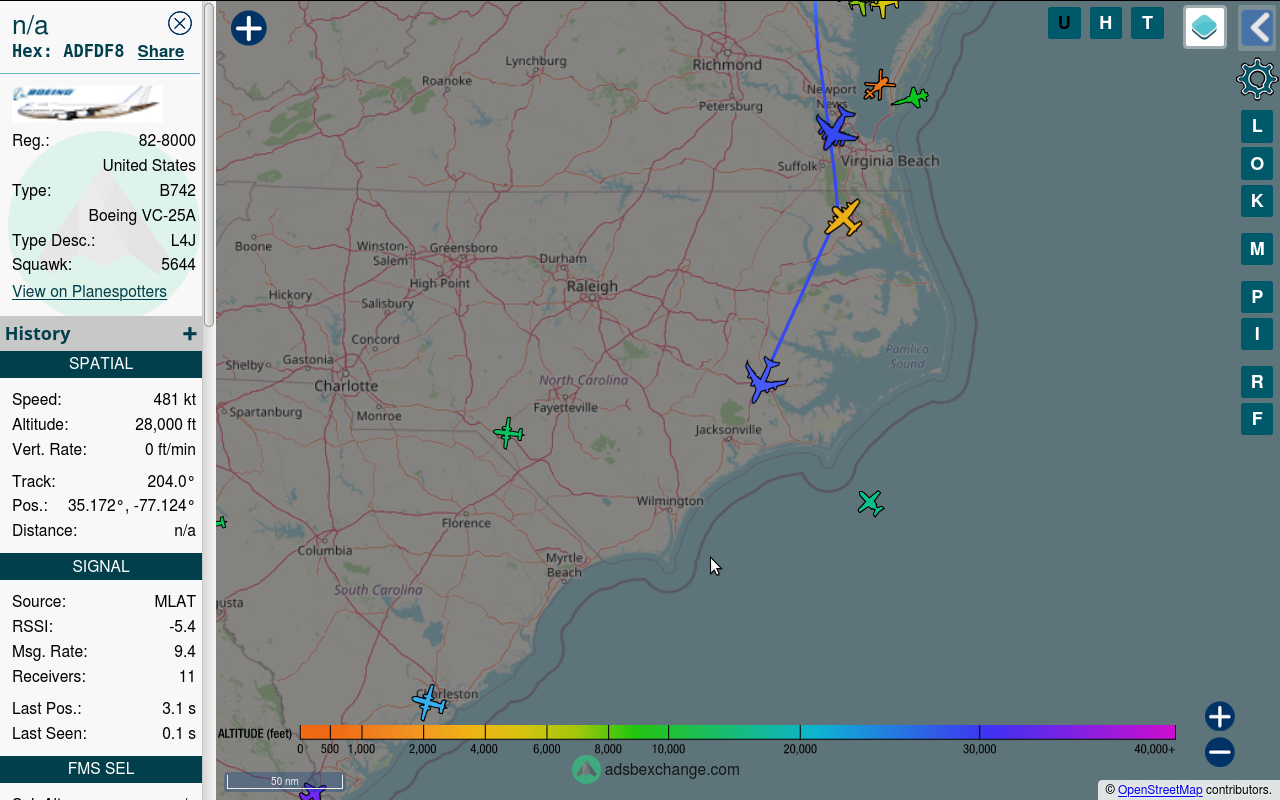Click the SIGNAL section header

point(101,567)
